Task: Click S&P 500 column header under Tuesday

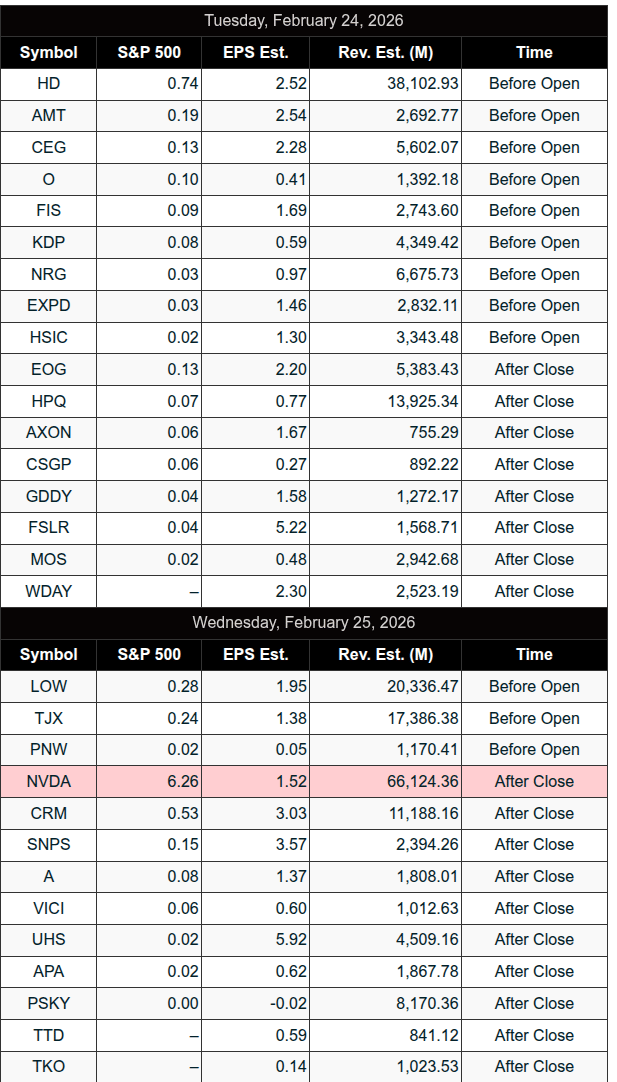Action: pos(149,52)
